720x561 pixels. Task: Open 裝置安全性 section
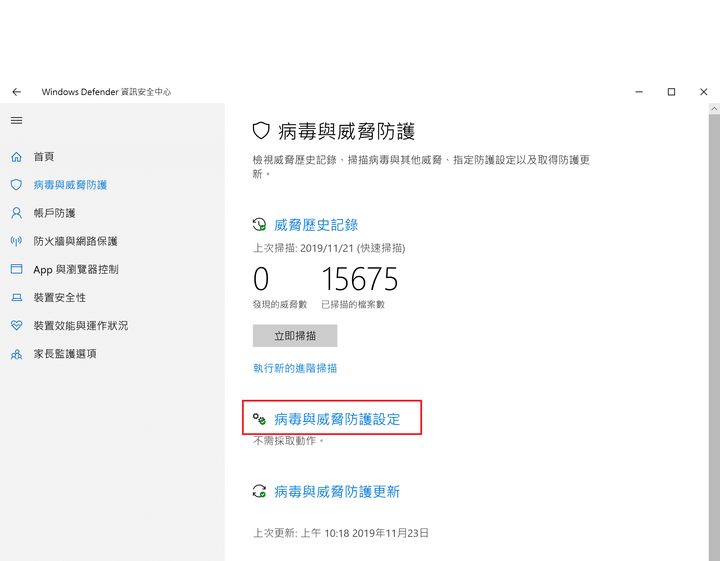pos(60,297)
